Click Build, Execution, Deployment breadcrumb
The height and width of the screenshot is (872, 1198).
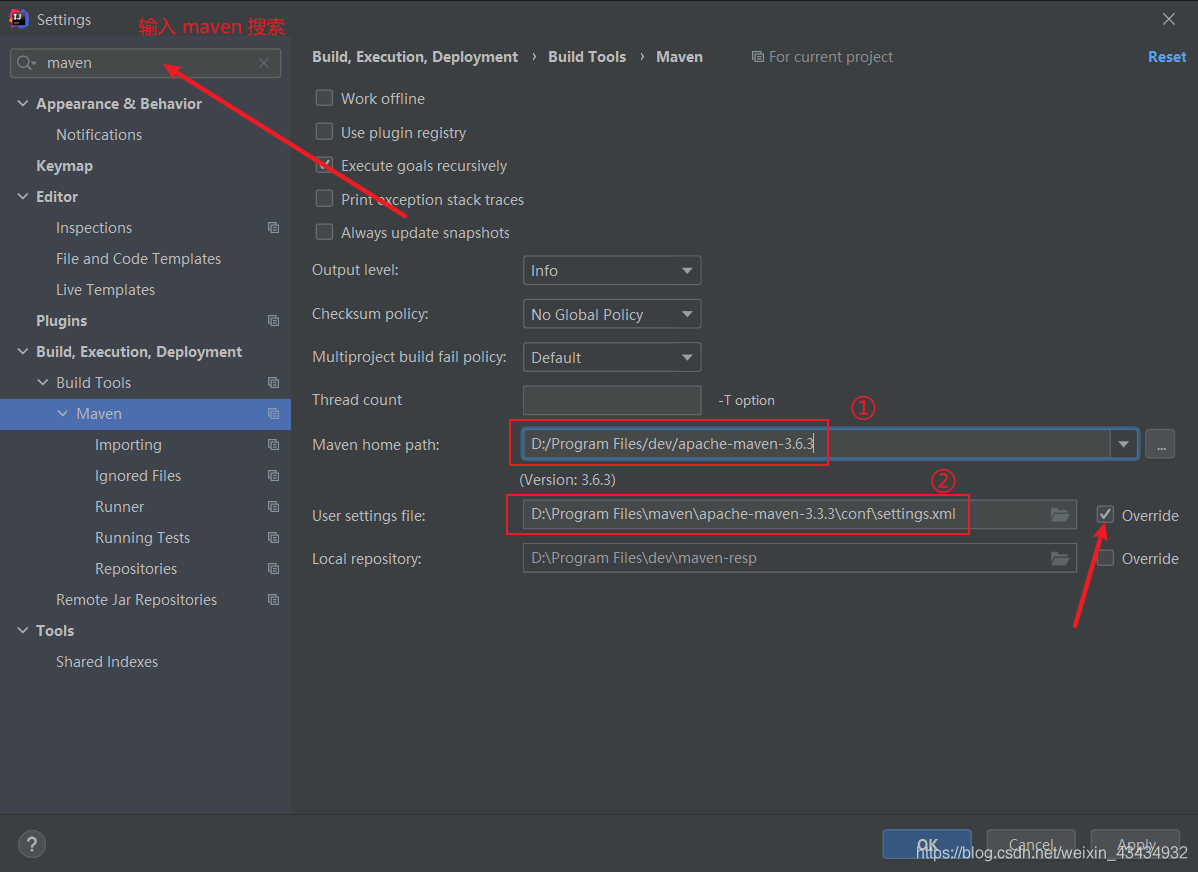pyautogui.click(x=415, y=57)
